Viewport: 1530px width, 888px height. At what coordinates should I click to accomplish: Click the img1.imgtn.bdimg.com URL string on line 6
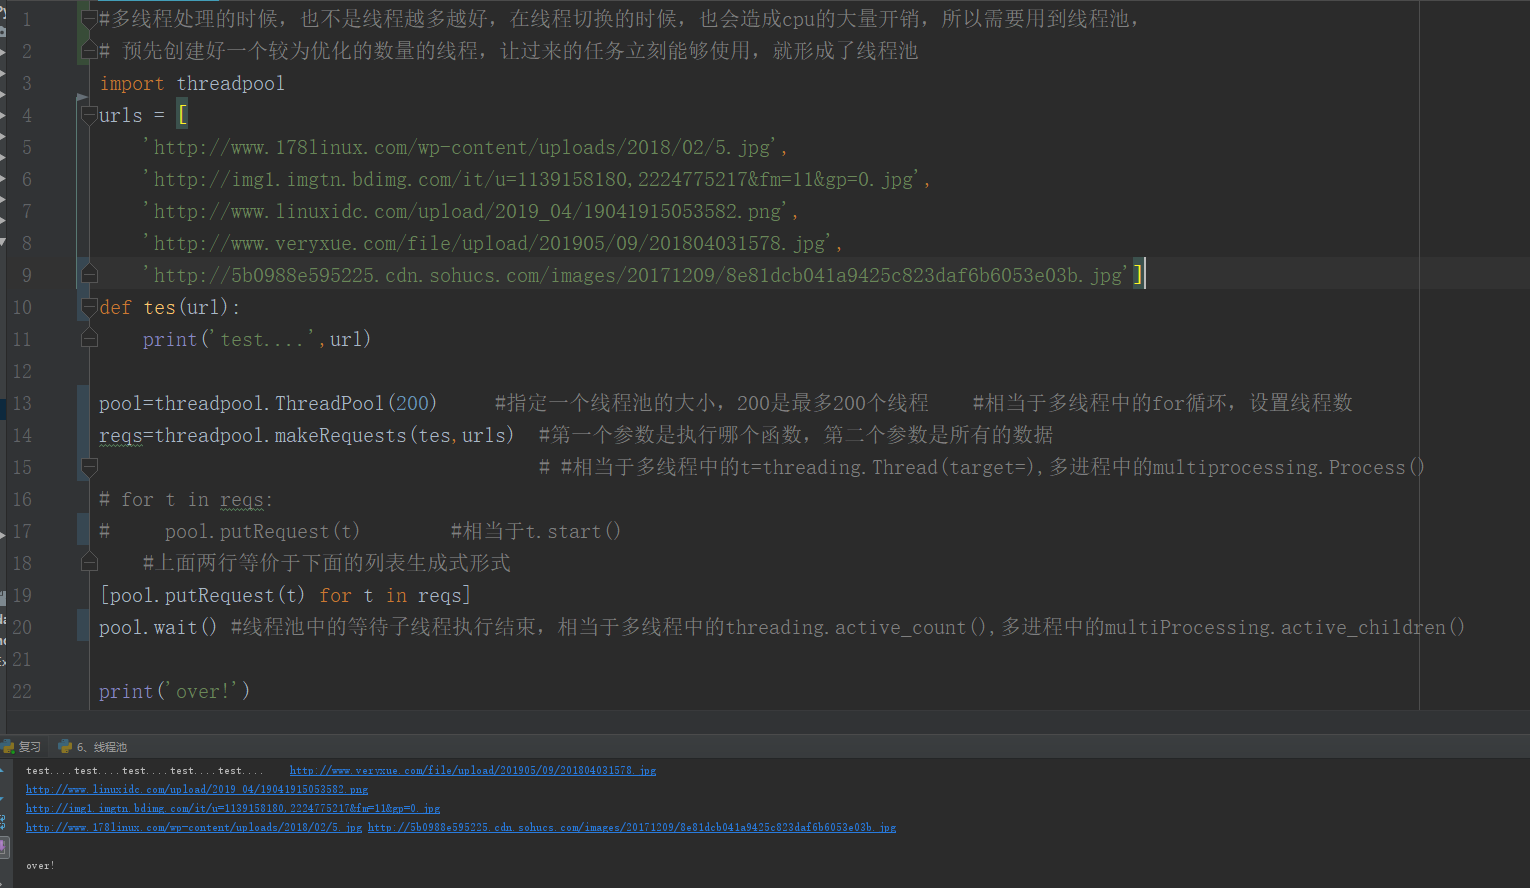[x=533, y=180]
